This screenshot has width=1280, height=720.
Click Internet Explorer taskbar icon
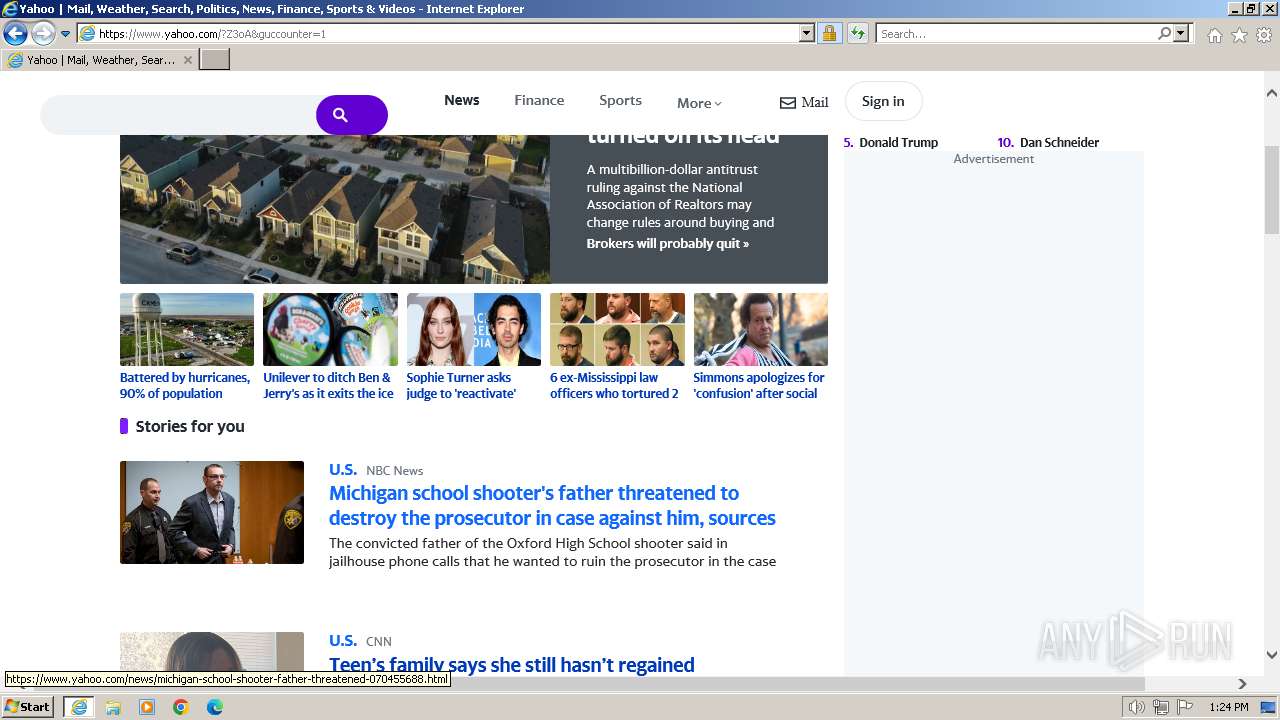[x=78, y=707]
